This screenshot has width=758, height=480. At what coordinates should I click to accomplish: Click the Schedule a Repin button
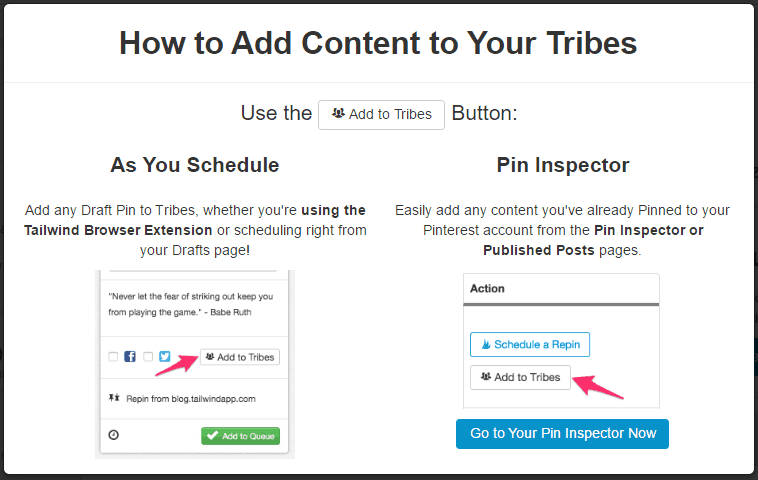(x=530, y=345)
